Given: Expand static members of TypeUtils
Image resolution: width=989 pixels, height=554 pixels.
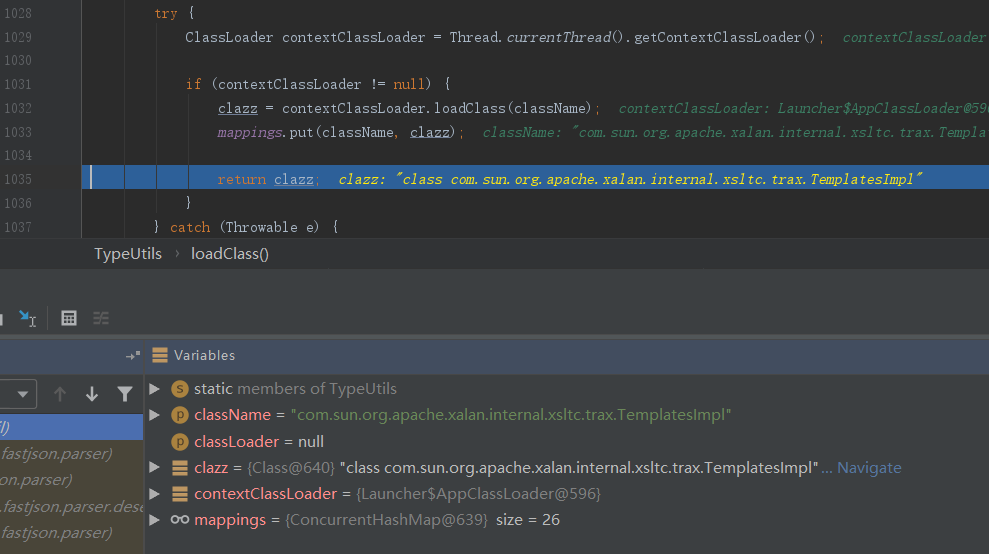Looking at the screenshot, I should (x=154, y=388).
